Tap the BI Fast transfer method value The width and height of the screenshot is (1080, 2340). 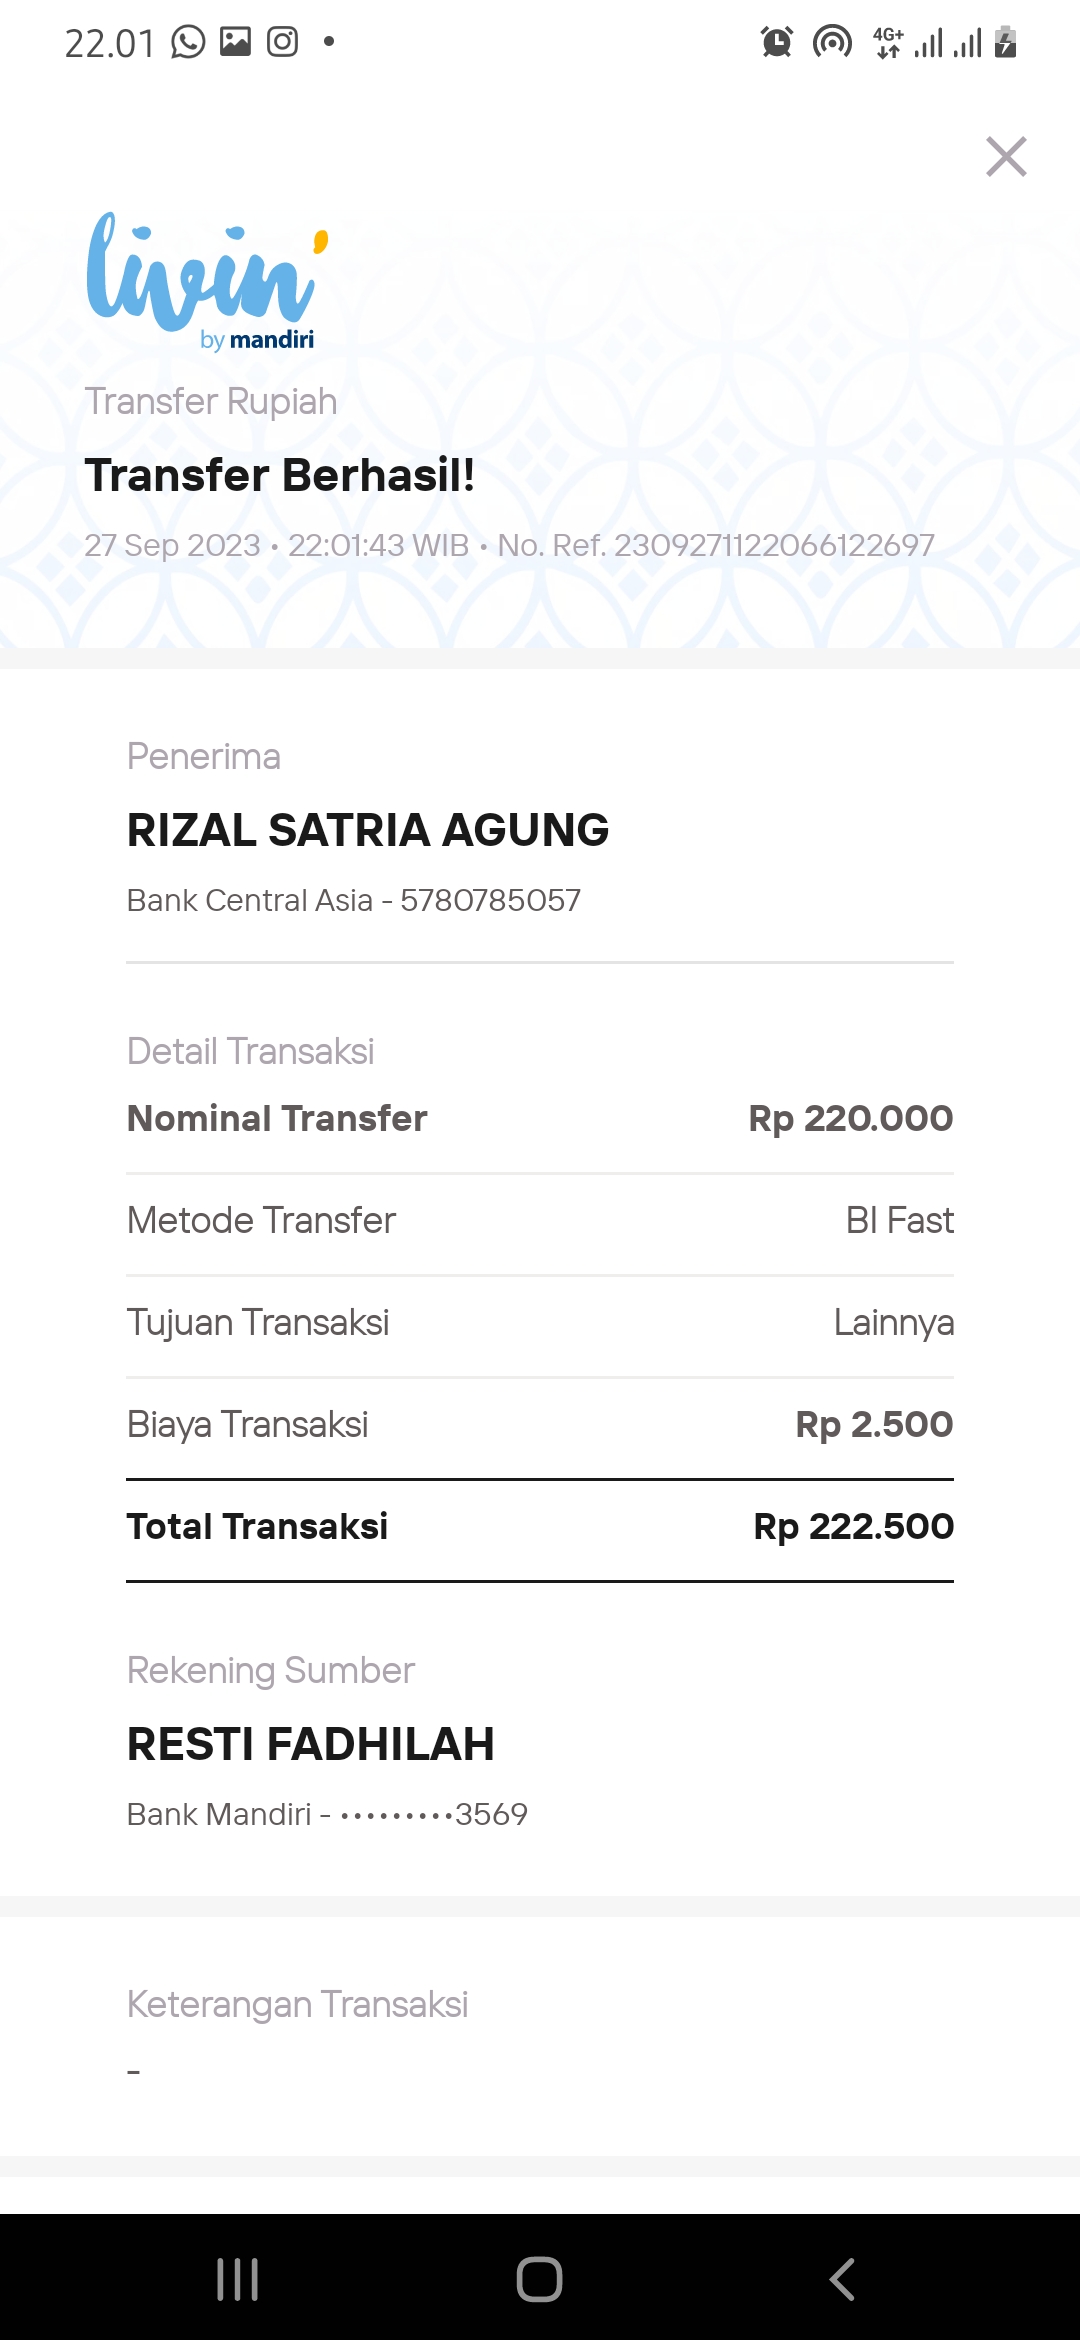click(899, 1220)
